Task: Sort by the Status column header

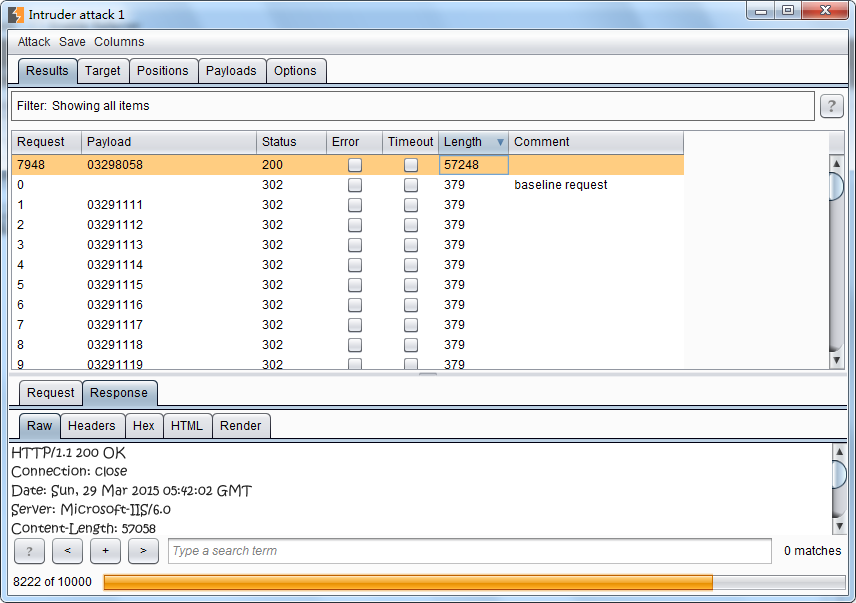Action: point(291,142)
